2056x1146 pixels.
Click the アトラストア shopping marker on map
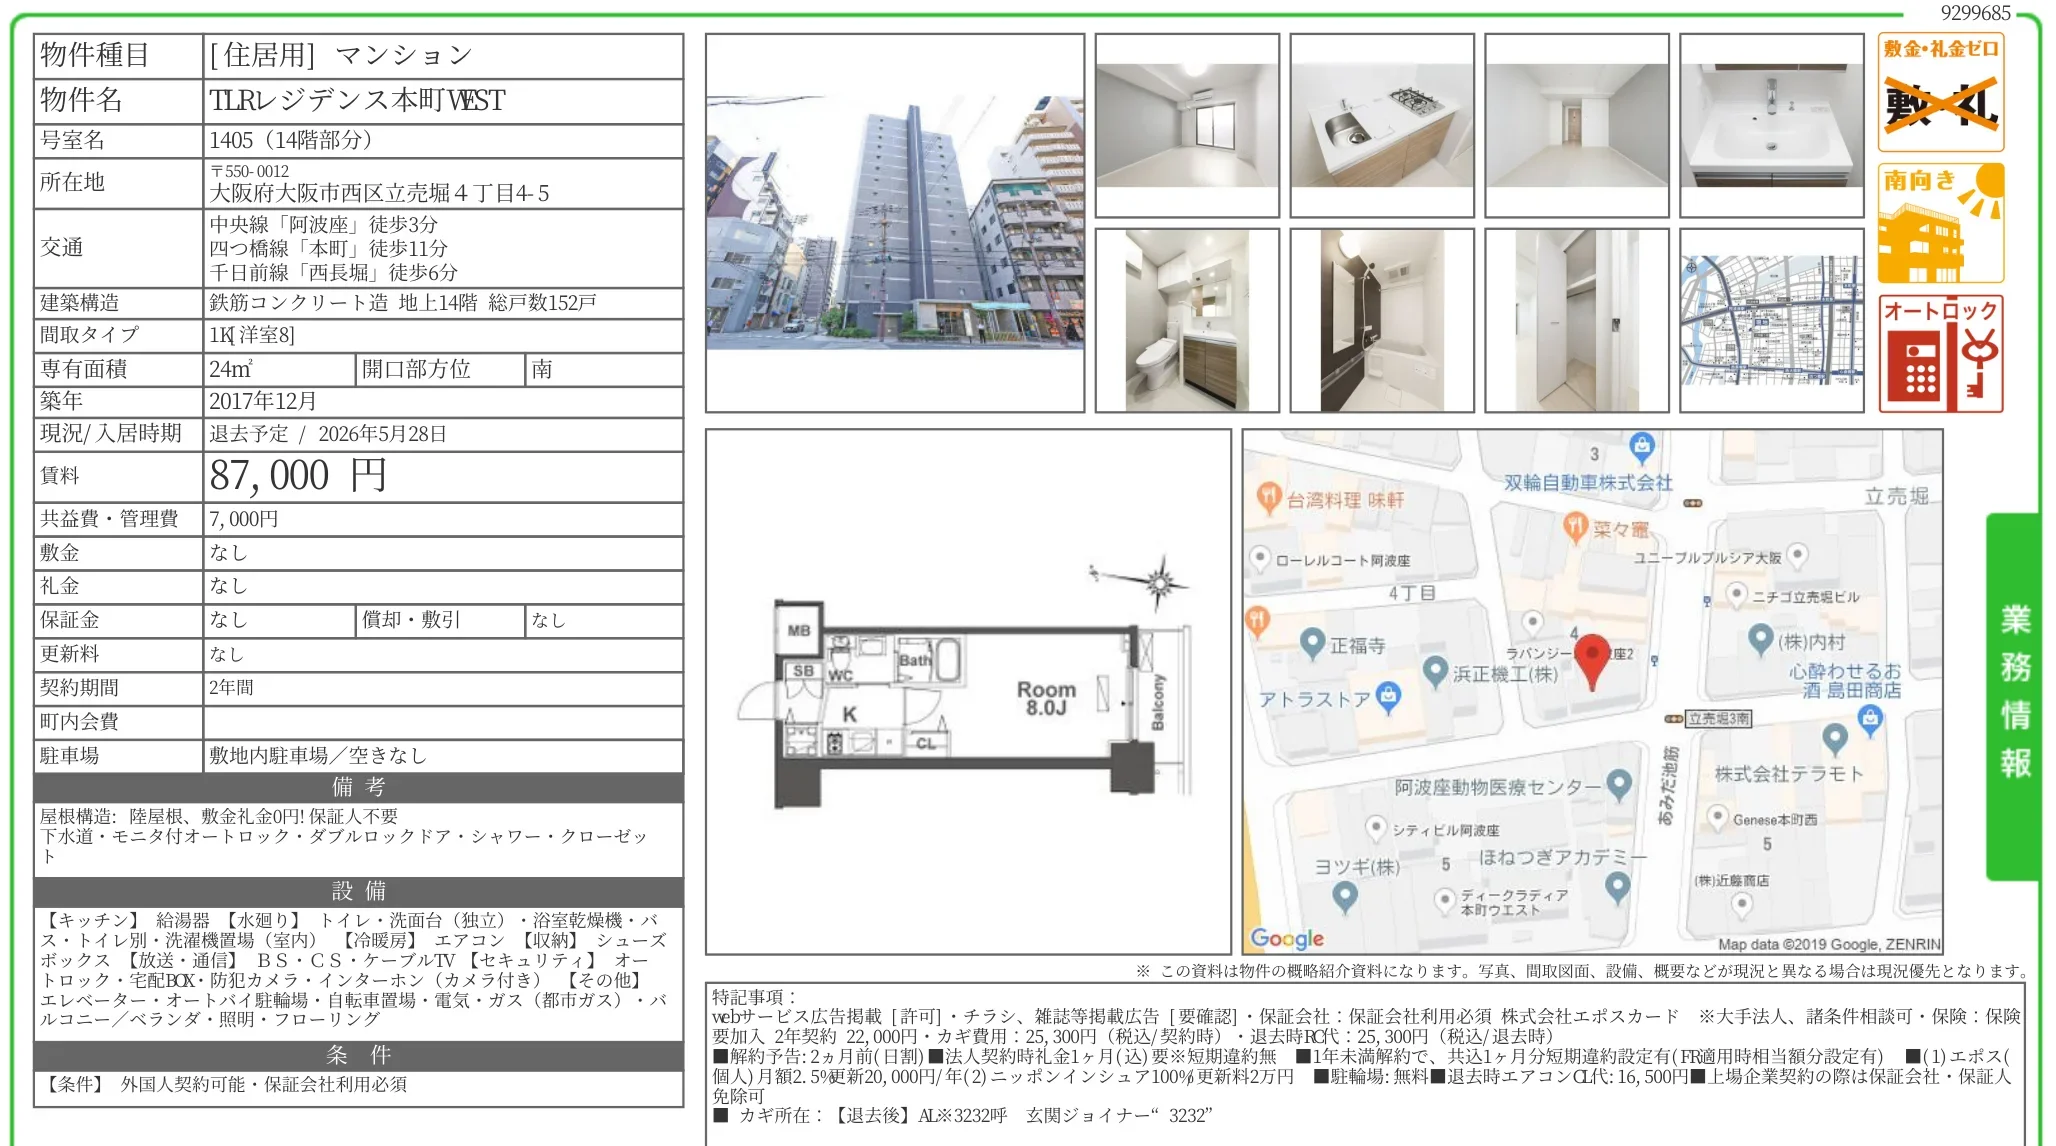1388,696
